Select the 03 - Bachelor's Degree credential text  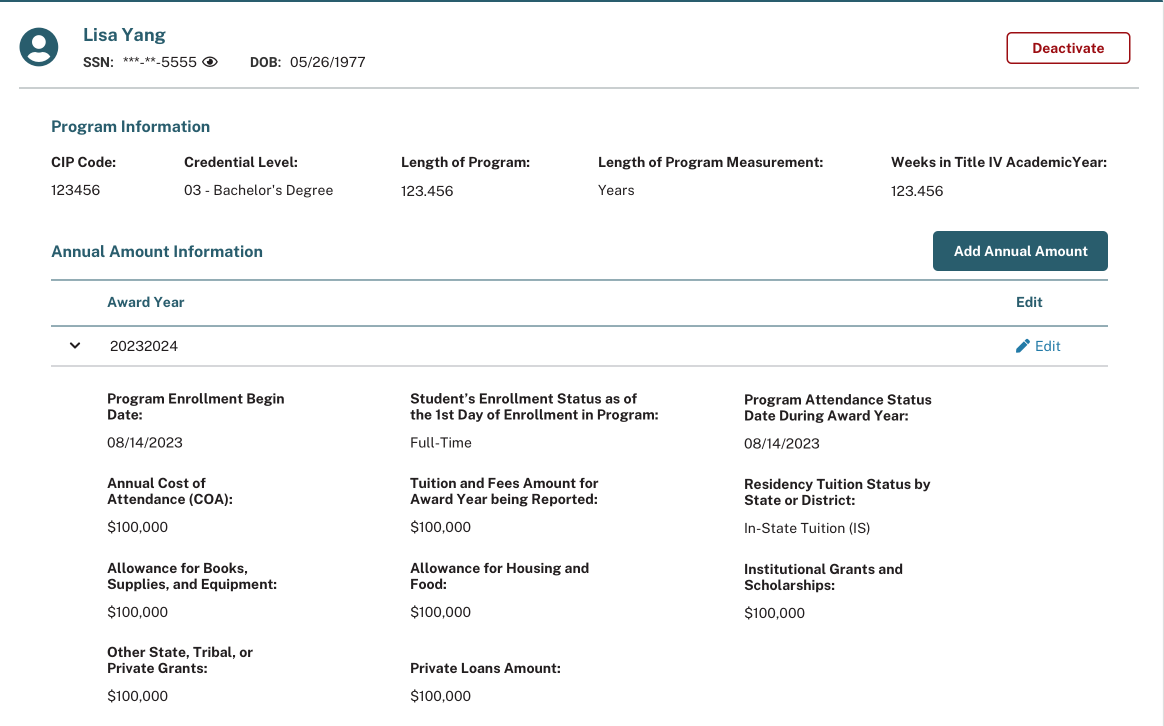pos(258,190)
